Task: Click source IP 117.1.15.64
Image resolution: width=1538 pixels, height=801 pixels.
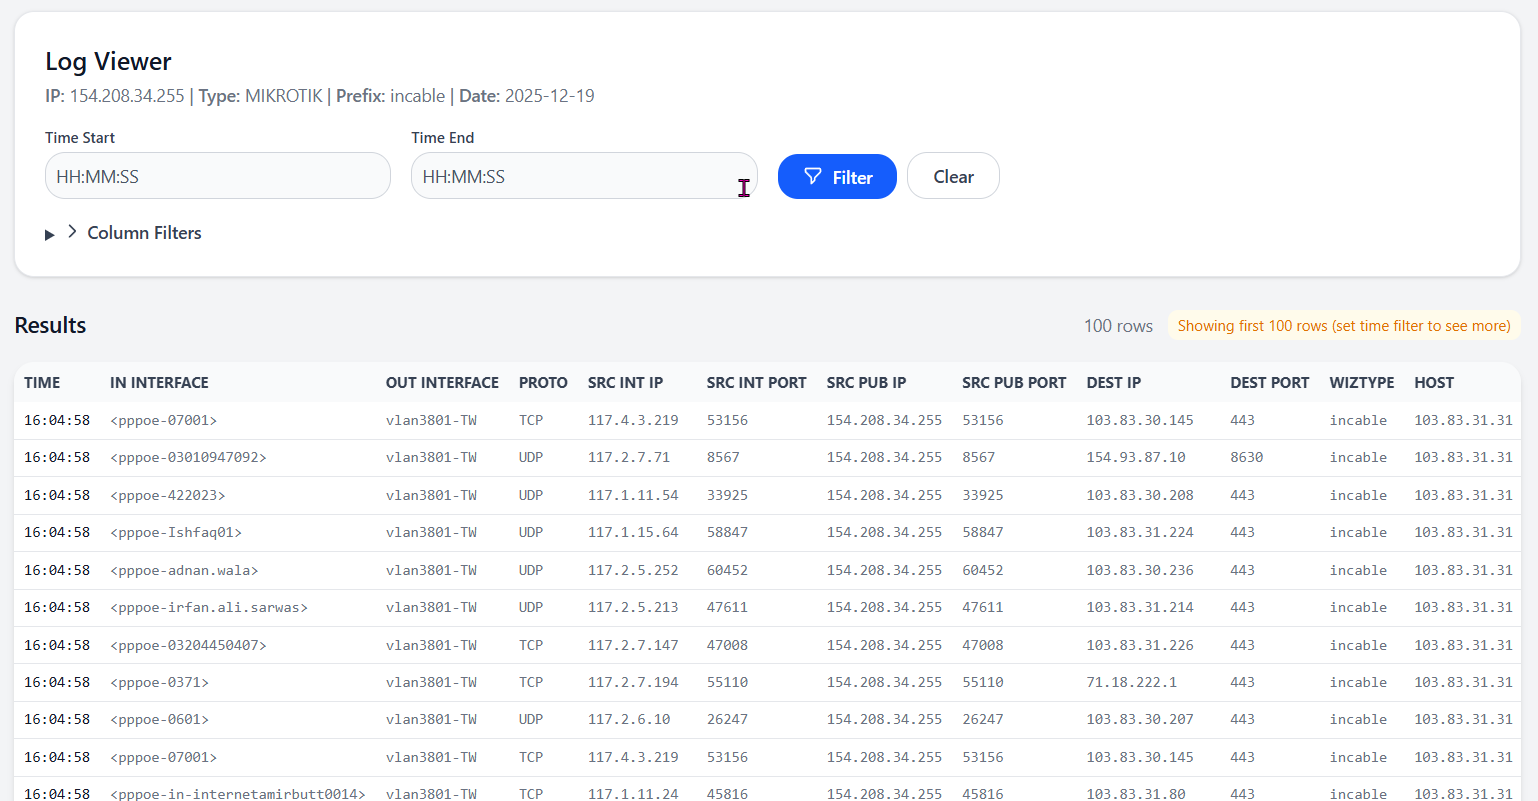Action: click(x=633, y=533)
